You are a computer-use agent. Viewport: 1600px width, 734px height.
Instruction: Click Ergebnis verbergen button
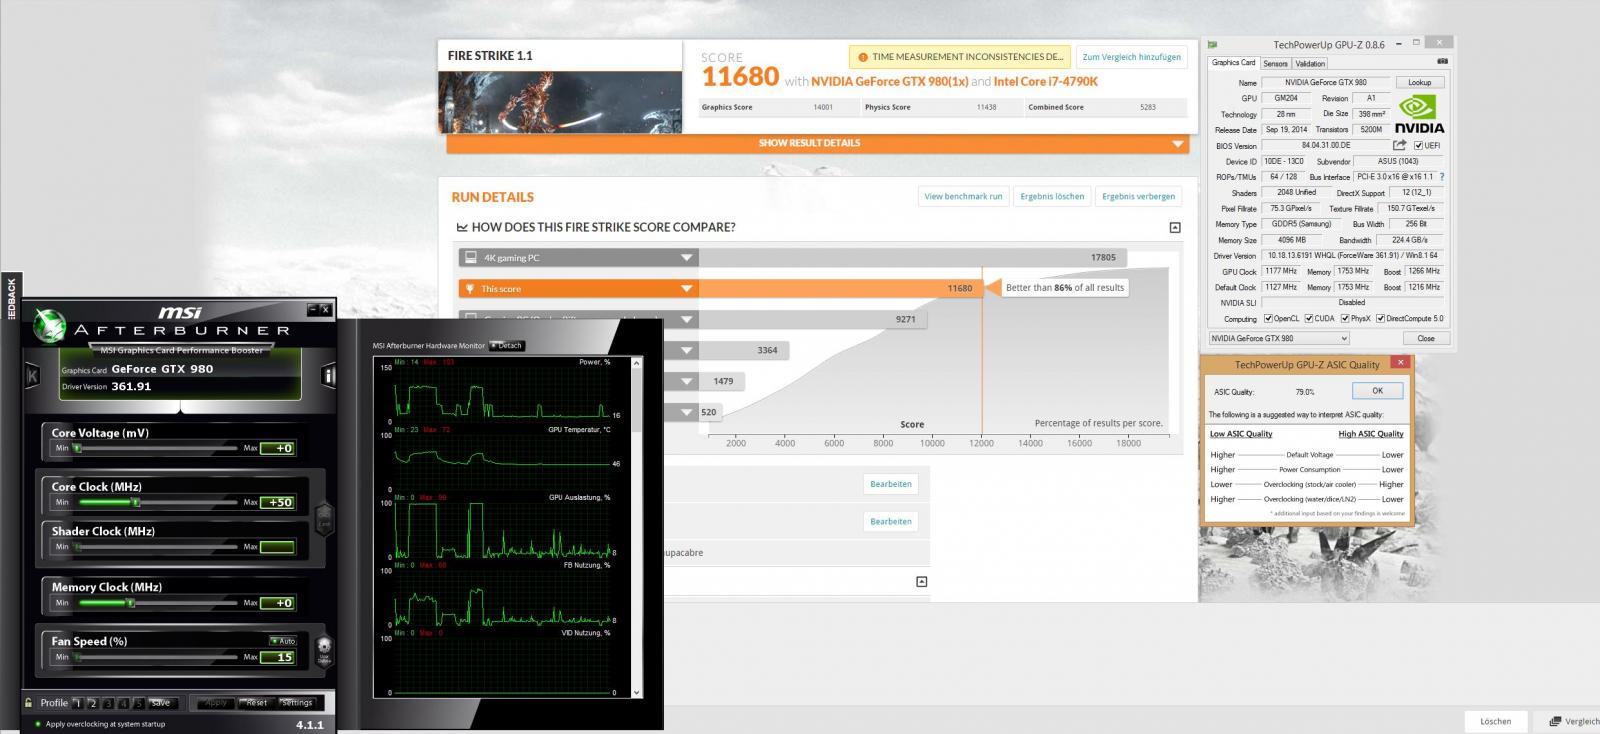[1138, 196]
